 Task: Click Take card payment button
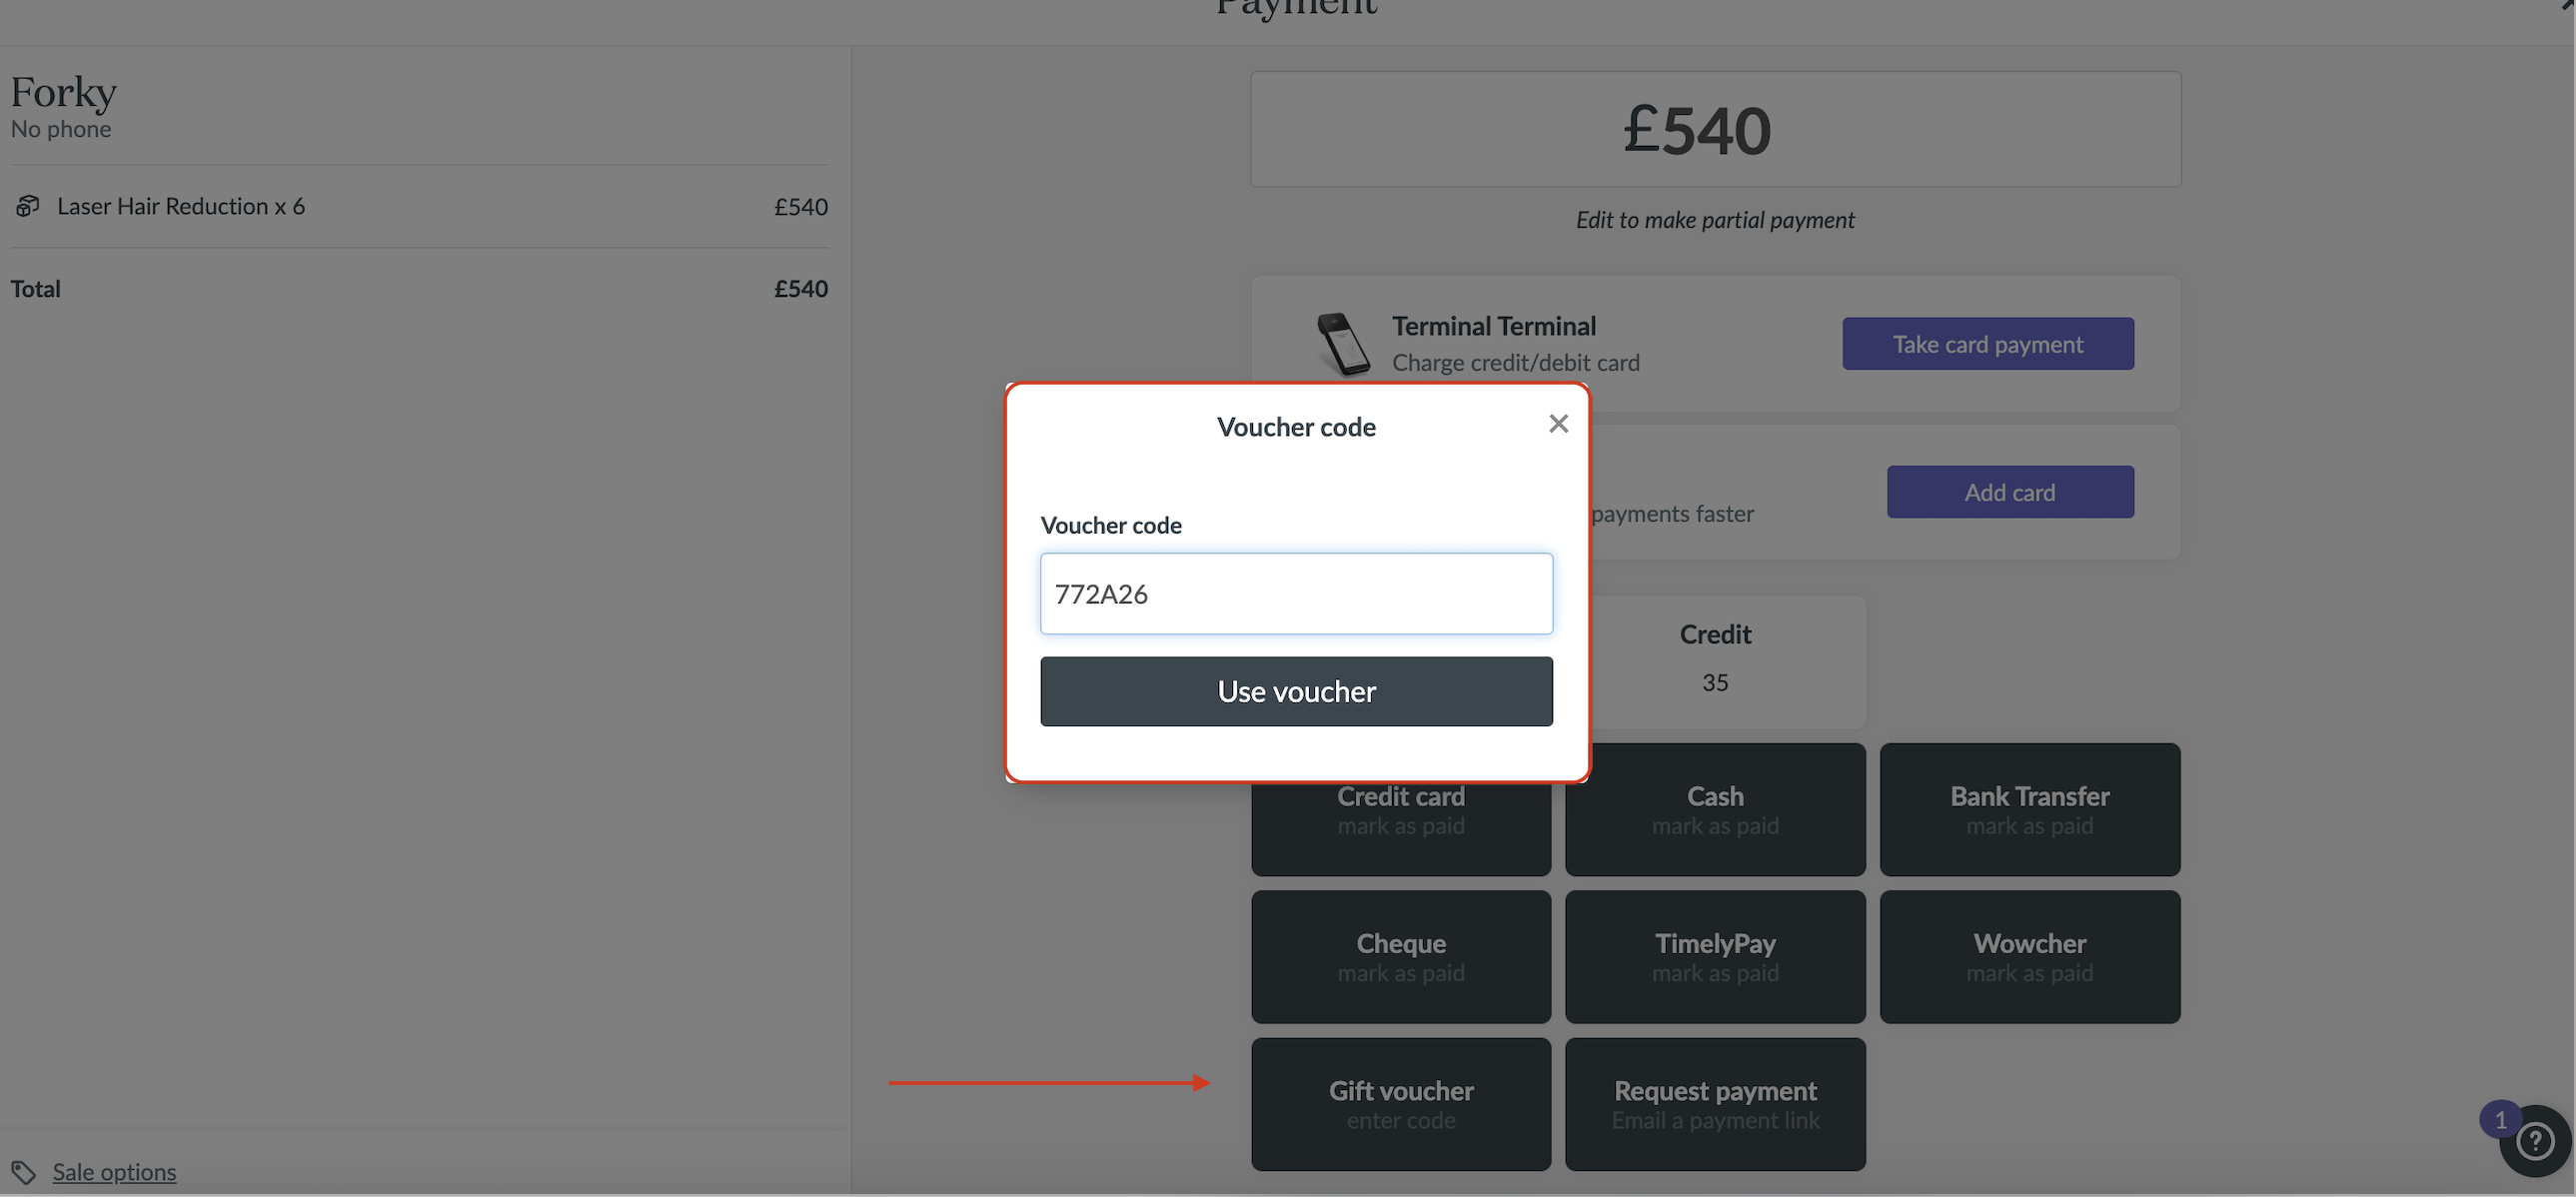point(1988,344)
